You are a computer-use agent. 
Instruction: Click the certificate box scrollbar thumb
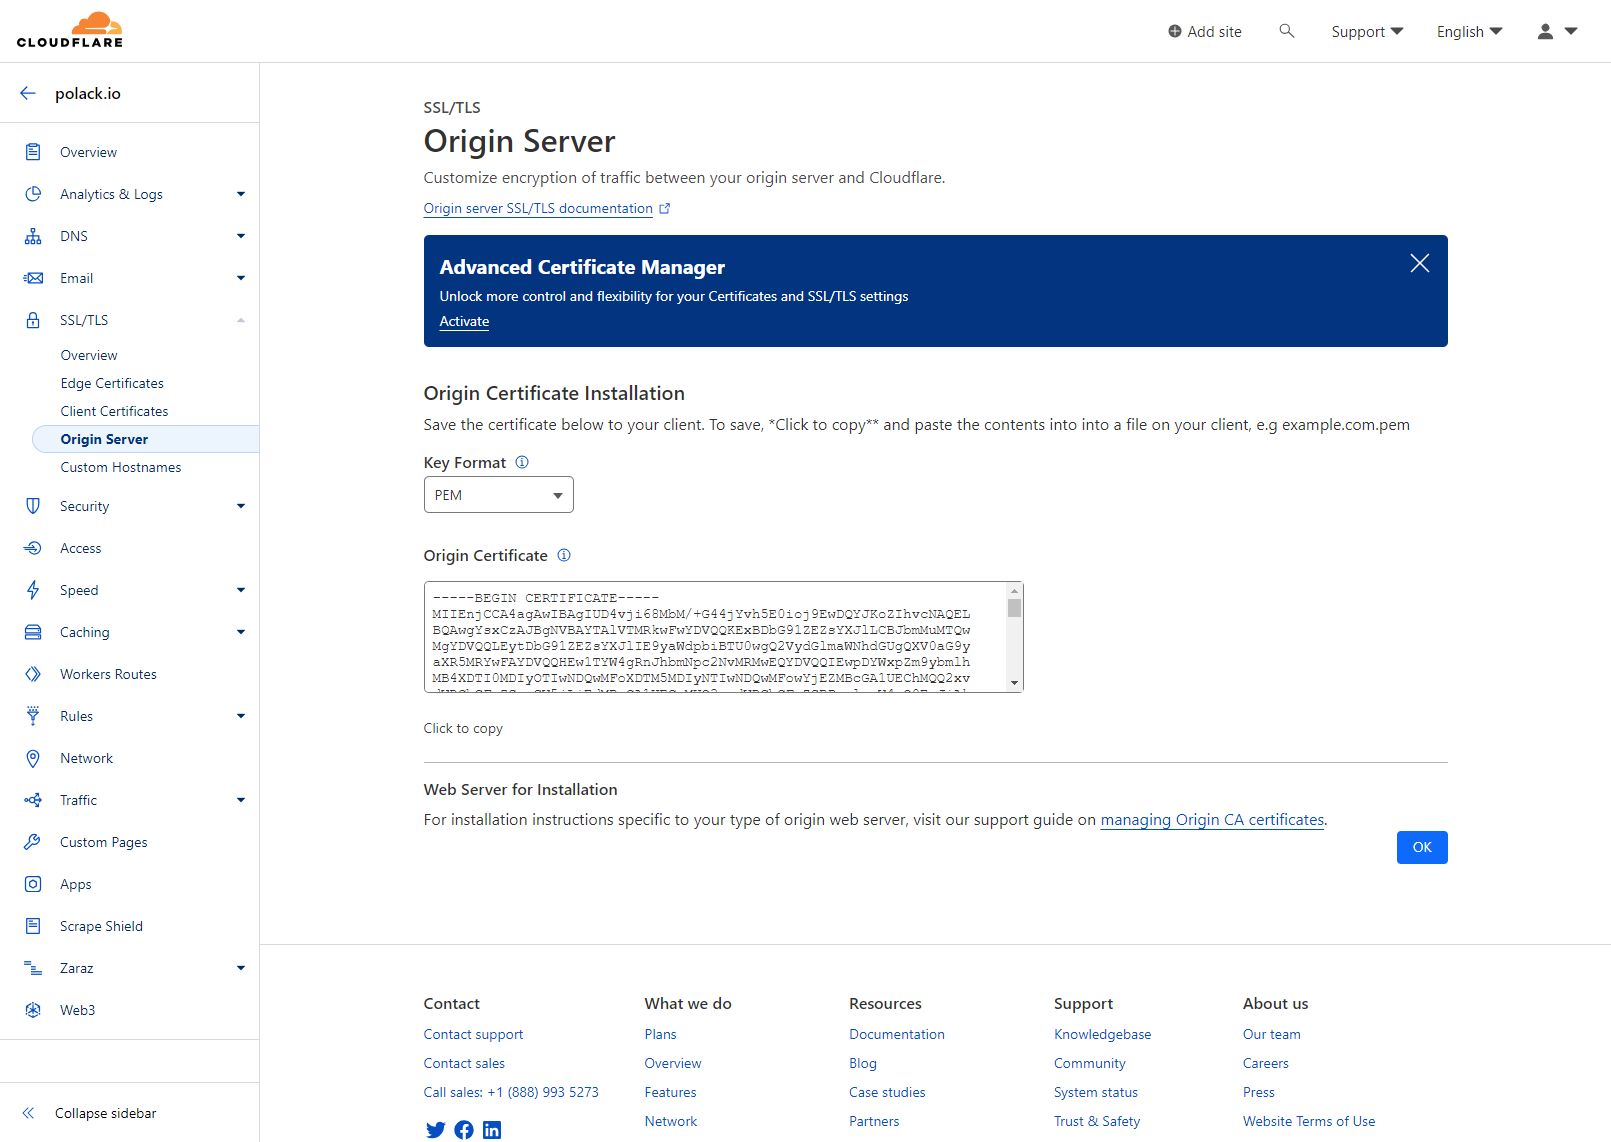point(1014,608)
